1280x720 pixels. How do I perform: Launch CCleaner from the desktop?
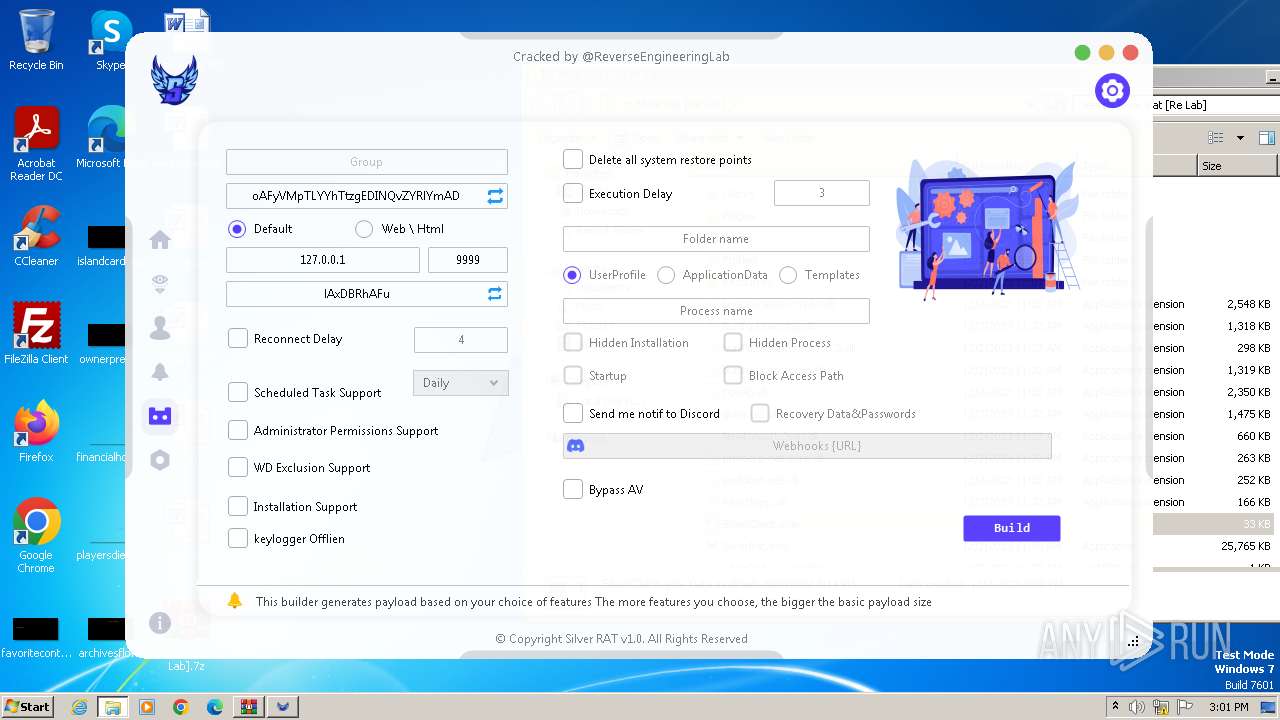[x=36, y=236]
